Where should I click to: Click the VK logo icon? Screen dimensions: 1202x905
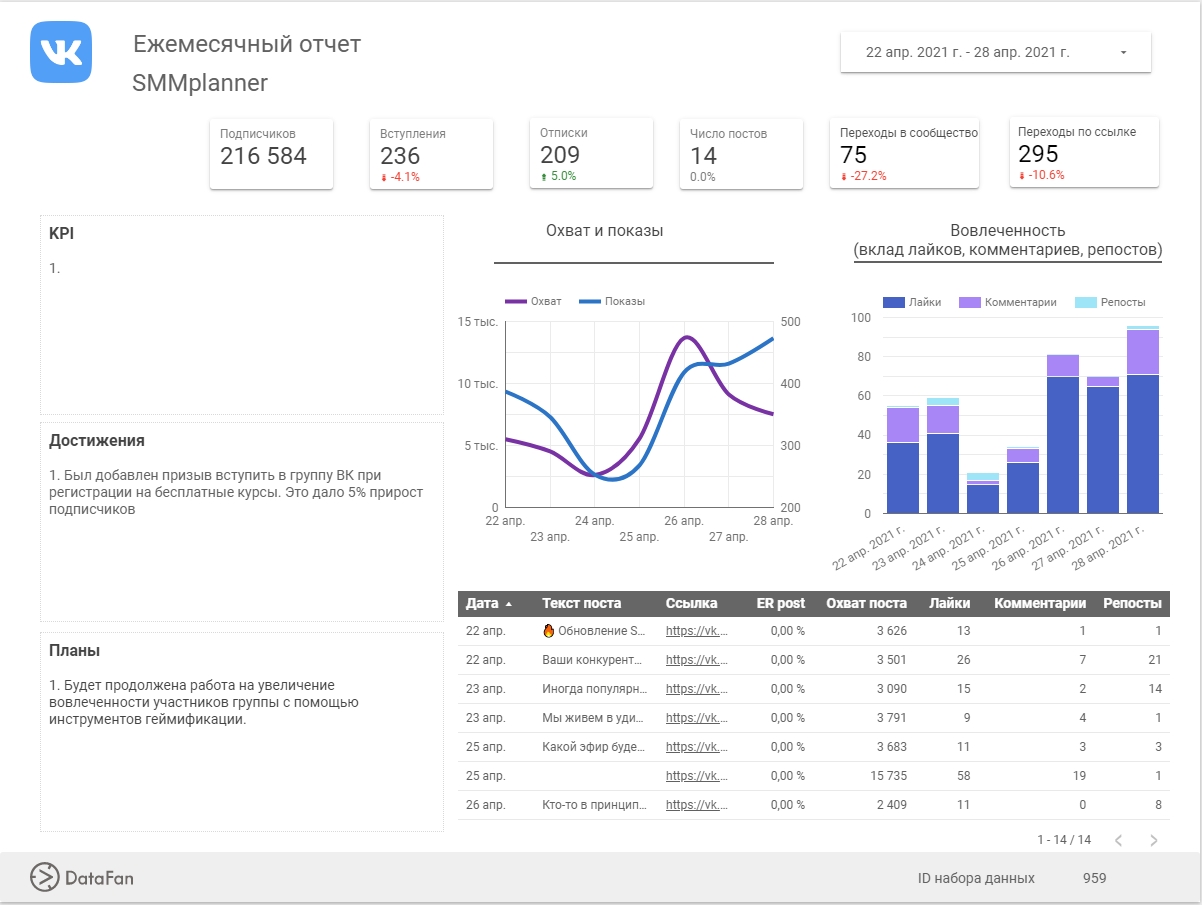tap(61, 52)
